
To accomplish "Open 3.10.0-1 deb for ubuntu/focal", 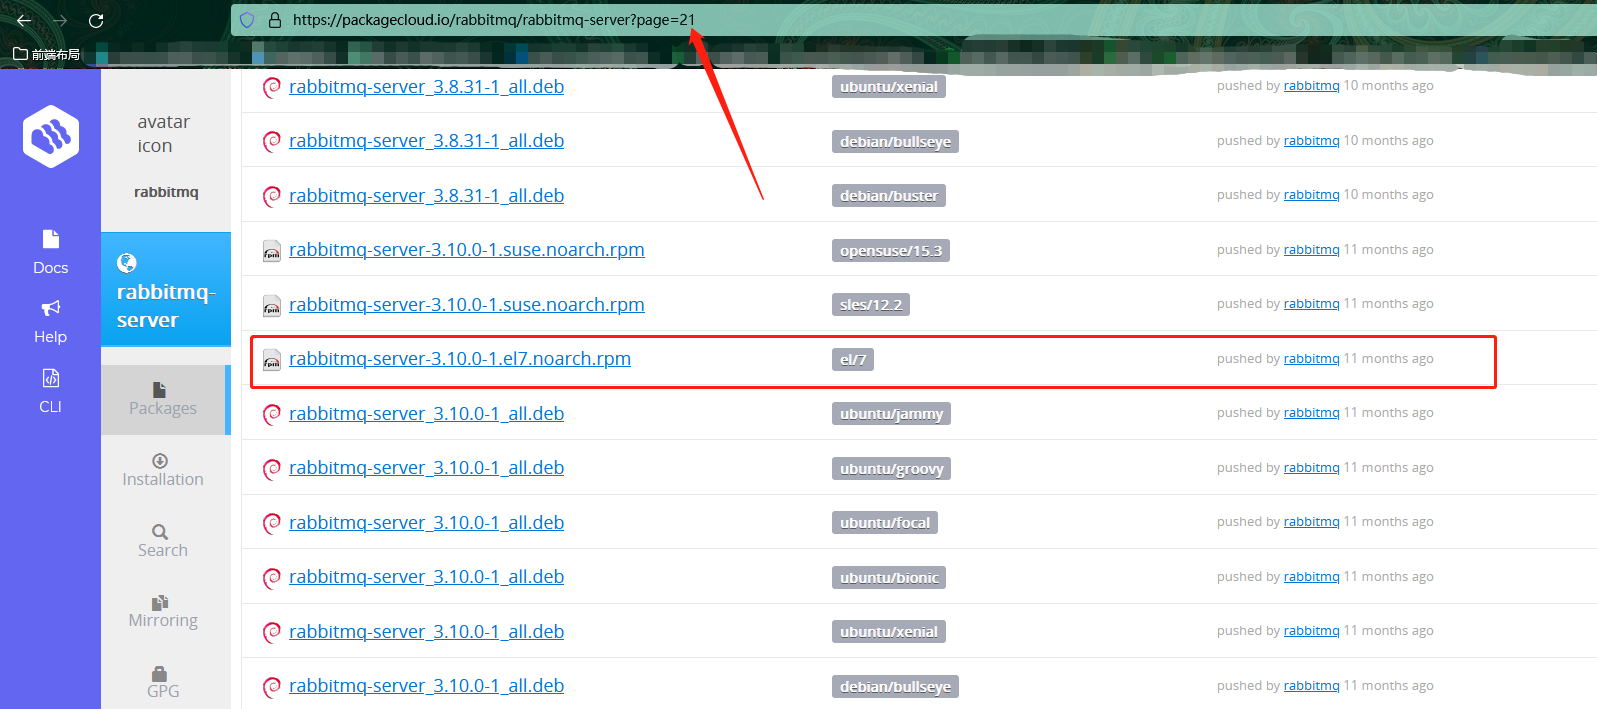I will tap(426, 523).
